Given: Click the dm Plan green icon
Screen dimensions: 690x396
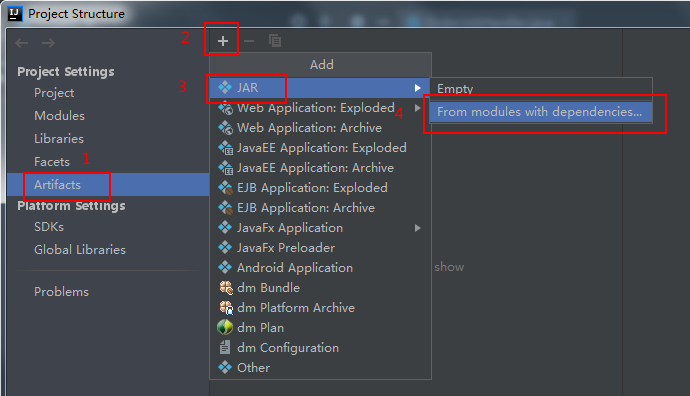Looking at the screenshot, I should tap(225, 327).
